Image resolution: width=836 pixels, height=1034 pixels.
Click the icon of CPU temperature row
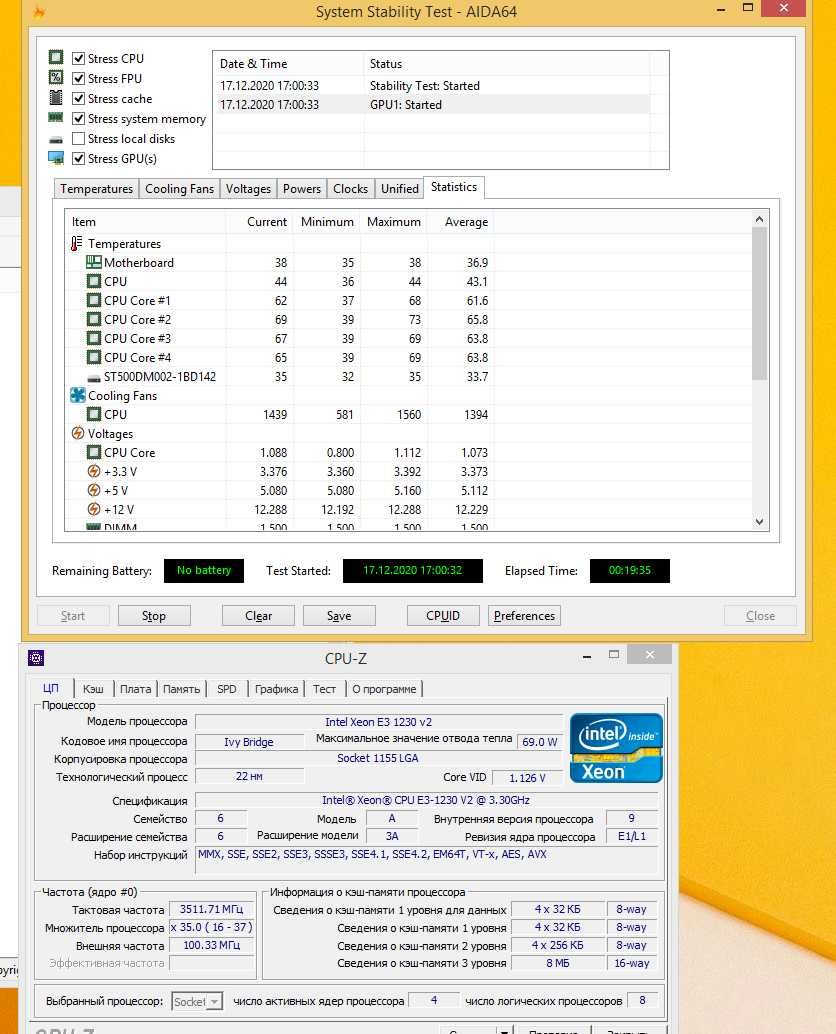(94, 281)
